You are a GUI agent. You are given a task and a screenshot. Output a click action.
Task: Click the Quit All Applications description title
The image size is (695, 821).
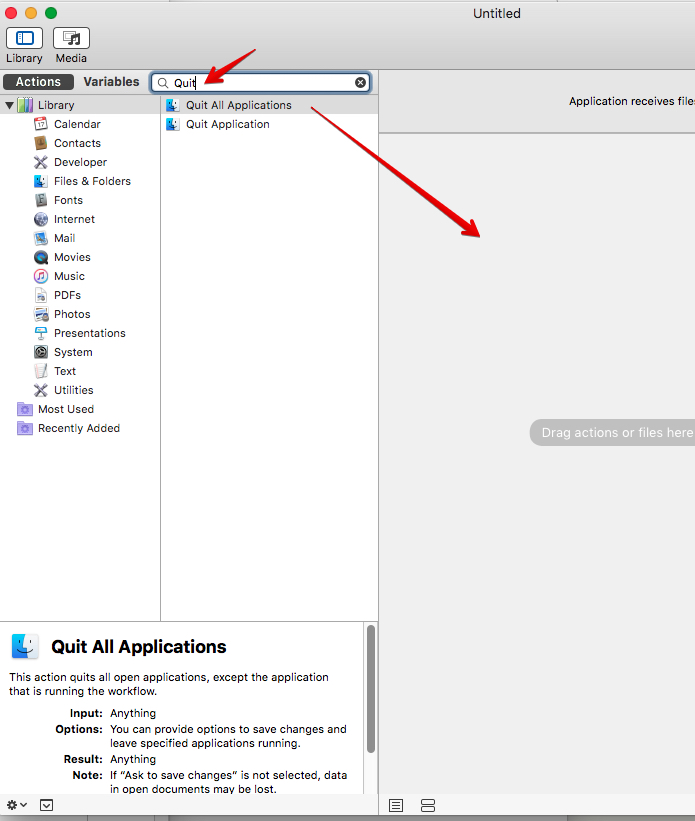coord(139,647)
